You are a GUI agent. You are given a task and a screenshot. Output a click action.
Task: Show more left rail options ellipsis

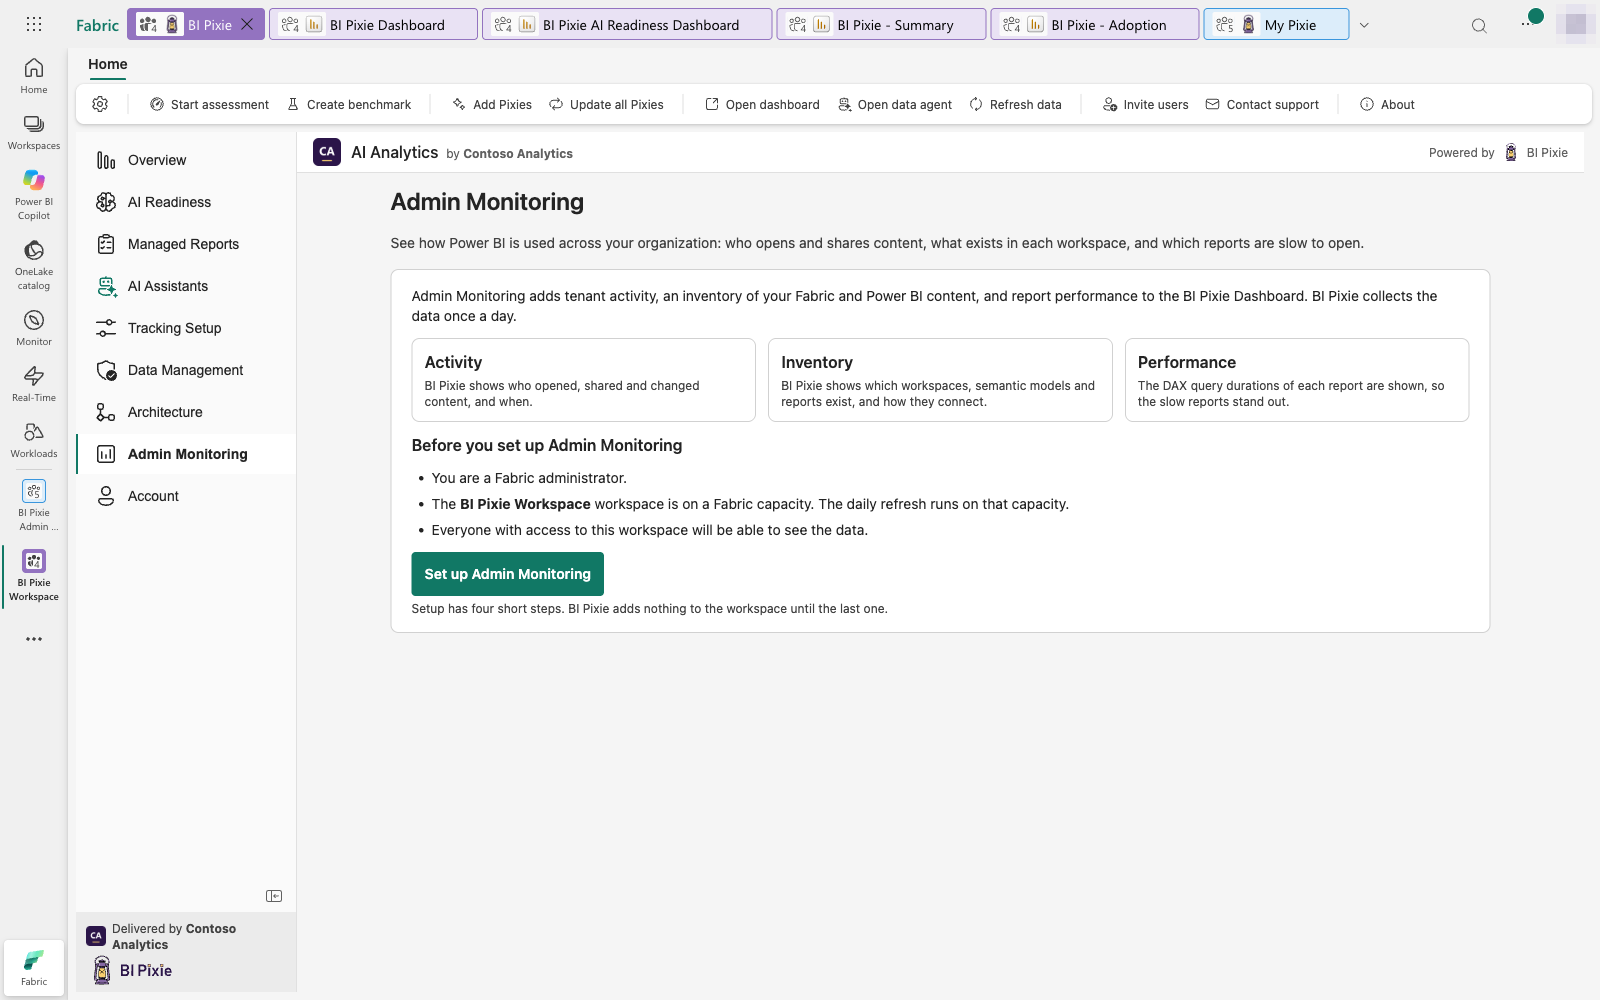click(34, 639)
